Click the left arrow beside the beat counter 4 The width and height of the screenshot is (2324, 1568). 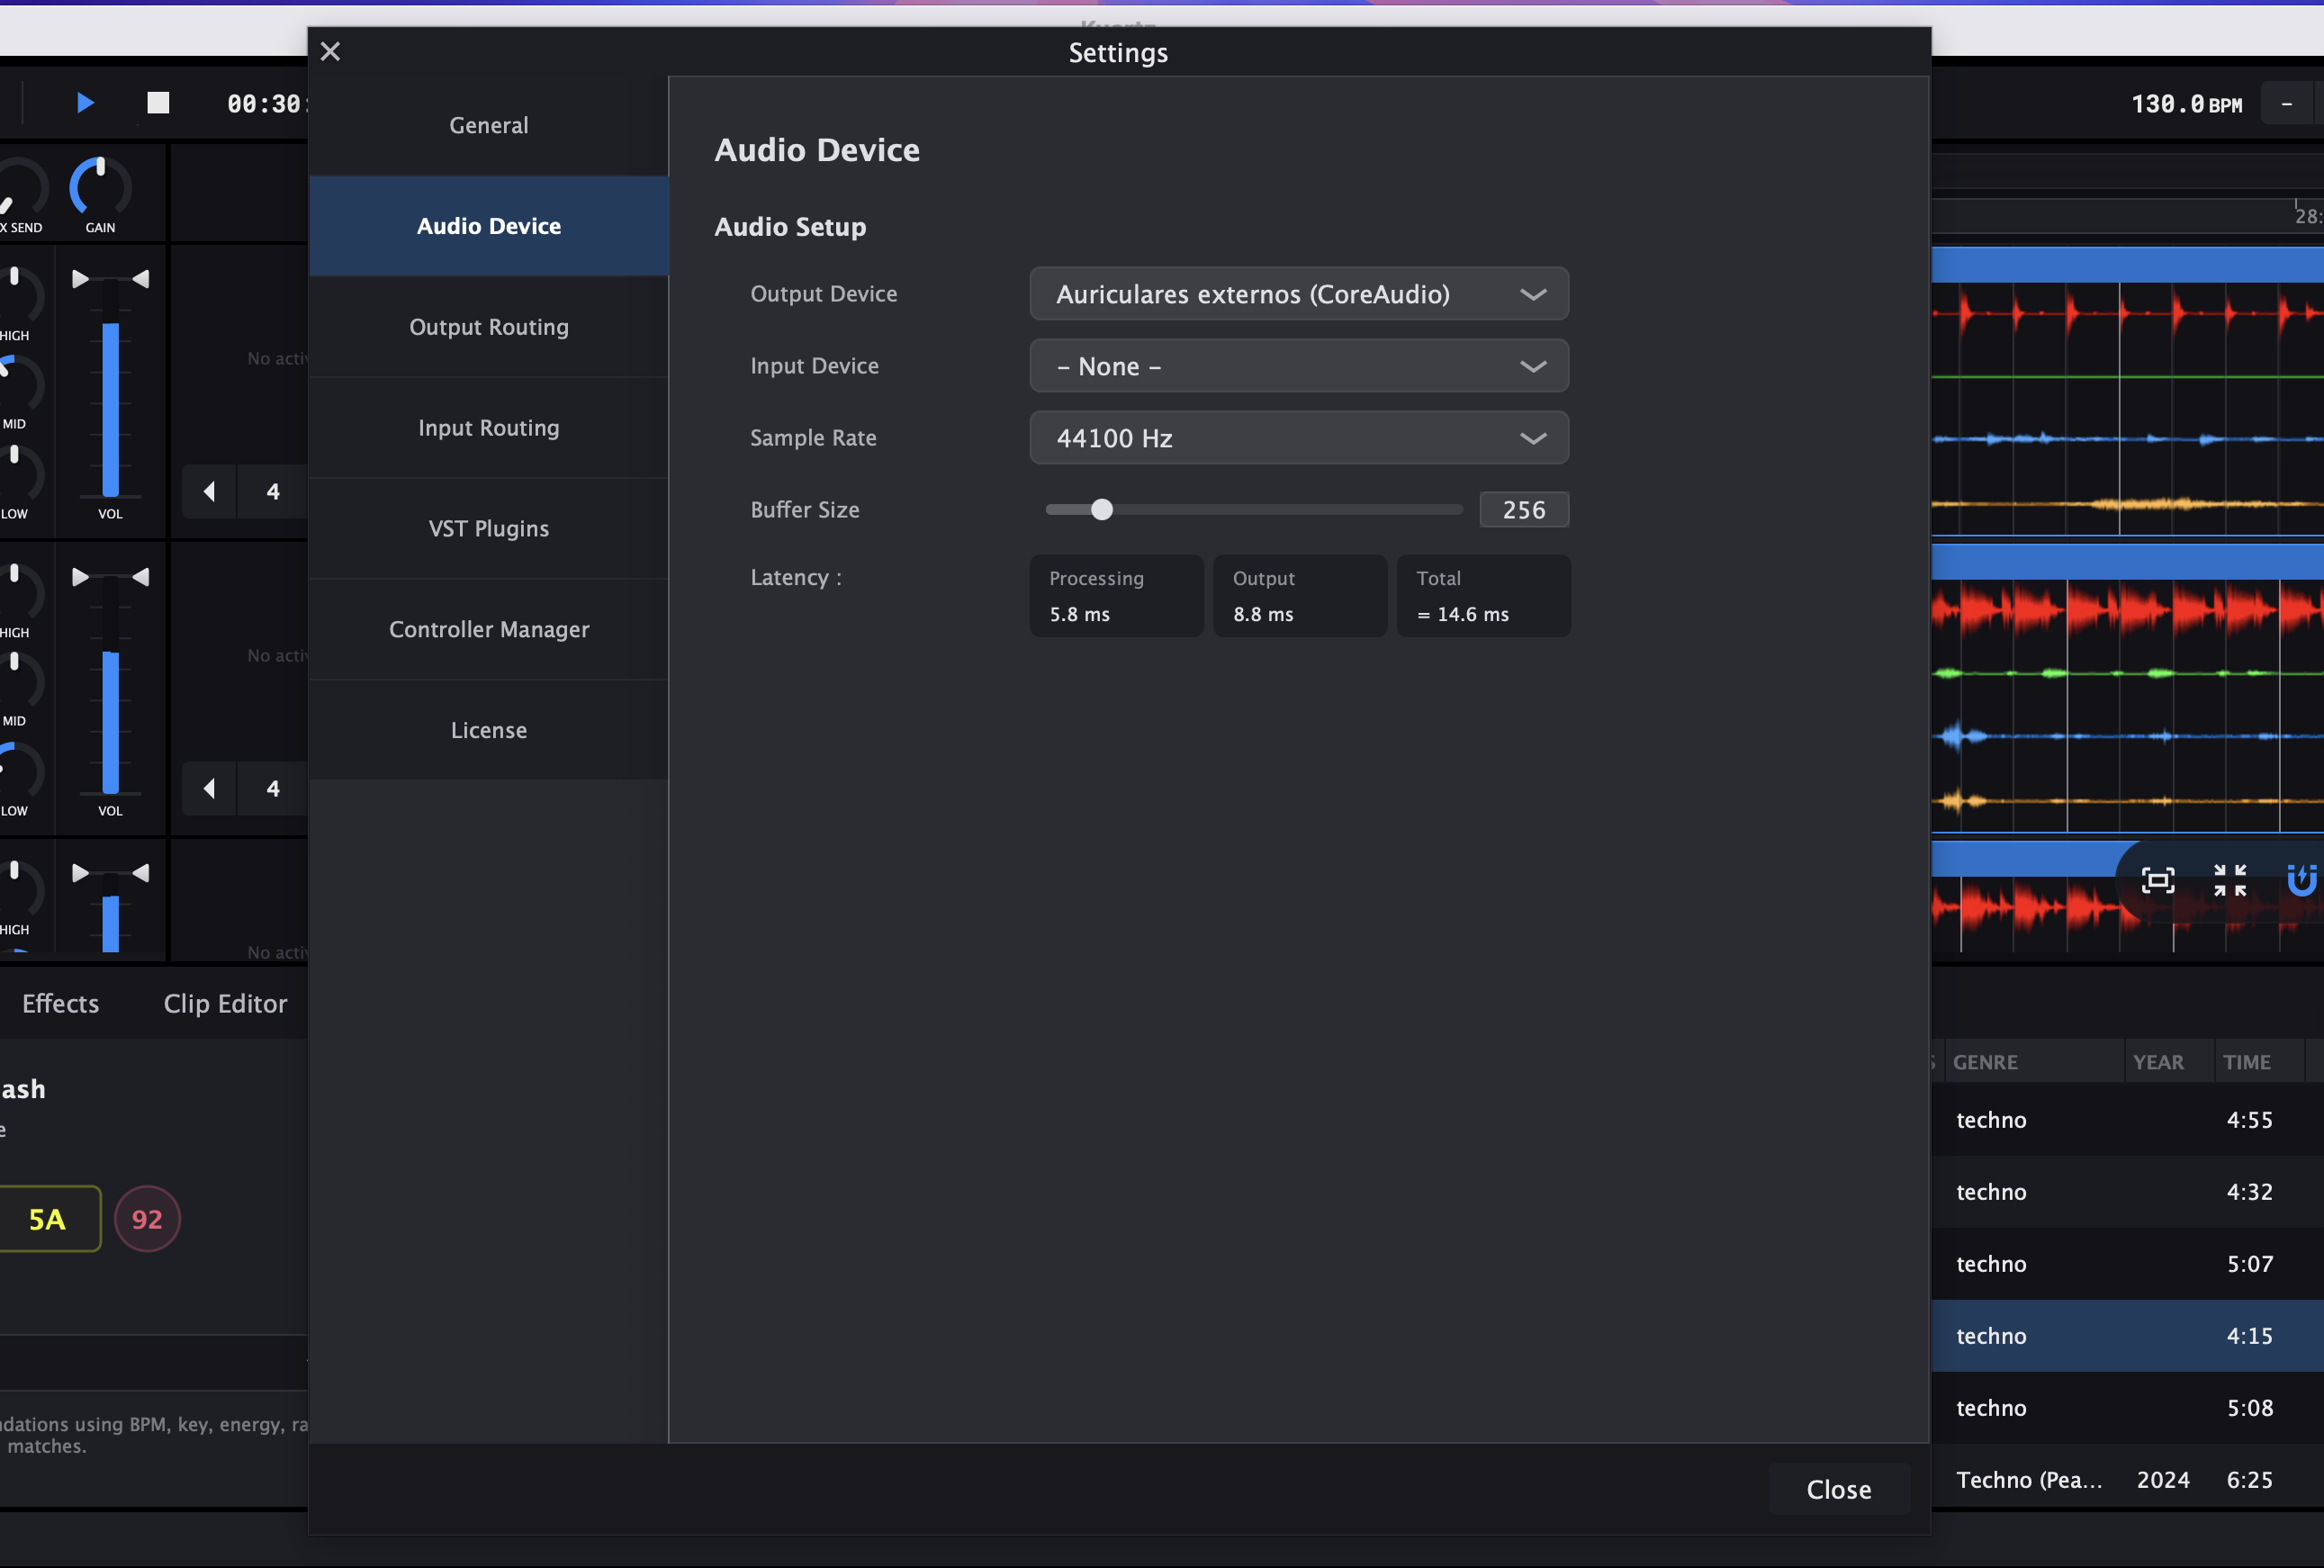[x=209, y=491]
